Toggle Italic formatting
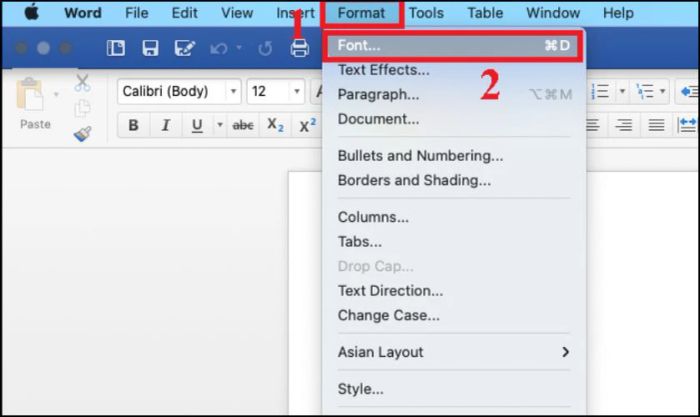This screenshot has width=700, height=417. pos(166,125)
